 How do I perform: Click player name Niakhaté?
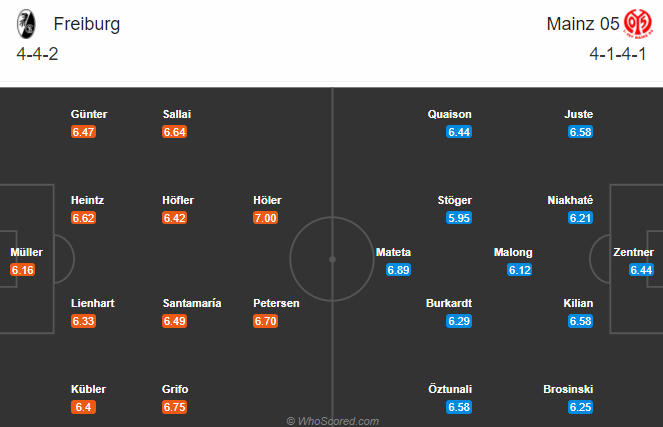coord(570,200)
